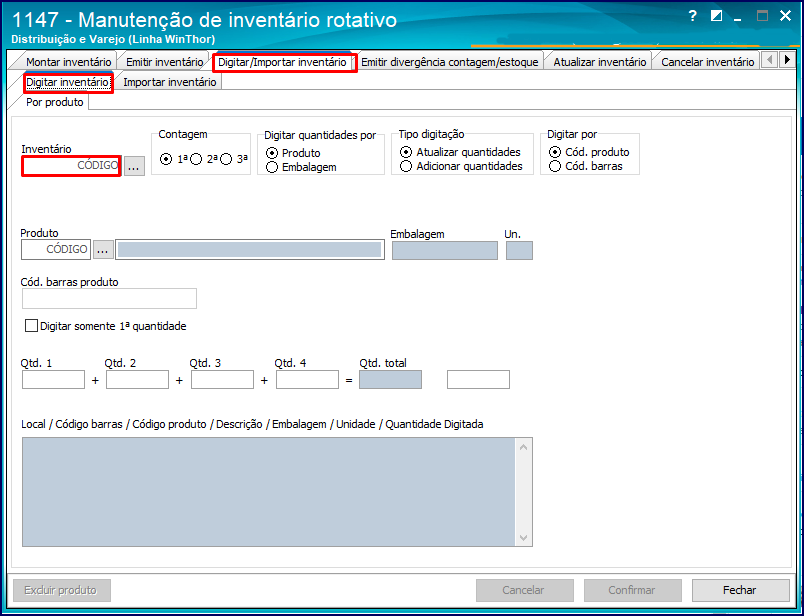Open help via question mark icon
Viewport: 804px width, 616px height.
point(693,16)
